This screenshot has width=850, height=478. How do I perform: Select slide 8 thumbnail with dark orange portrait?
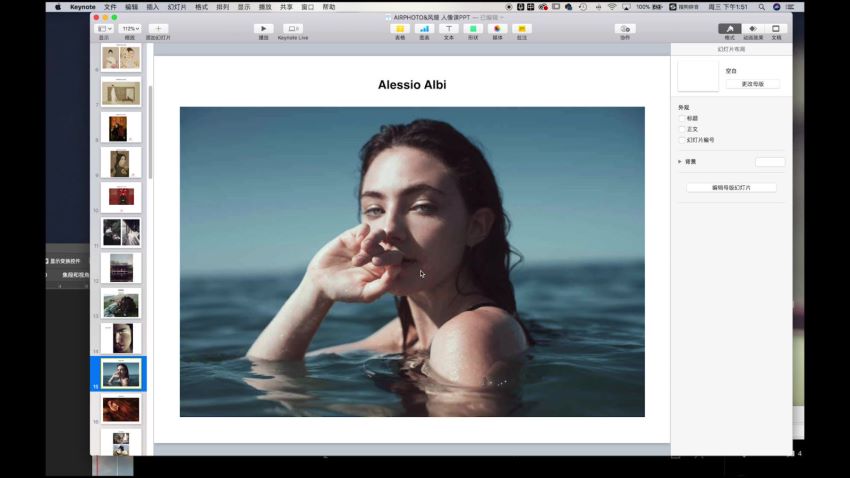click(121, 127)
